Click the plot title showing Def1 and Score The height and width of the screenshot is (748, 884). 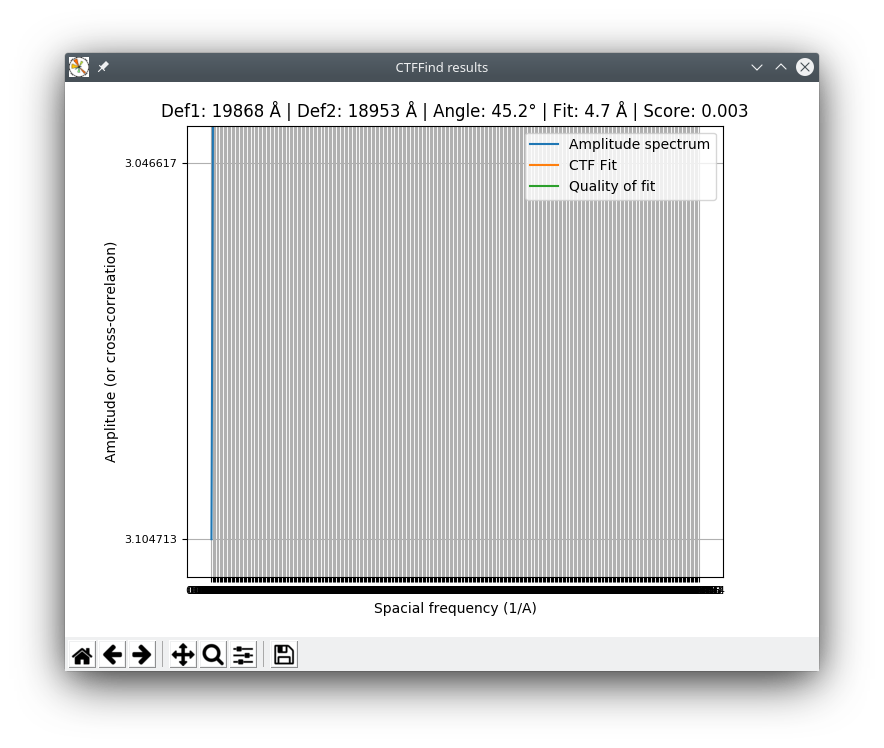click(x=454, y=110)
